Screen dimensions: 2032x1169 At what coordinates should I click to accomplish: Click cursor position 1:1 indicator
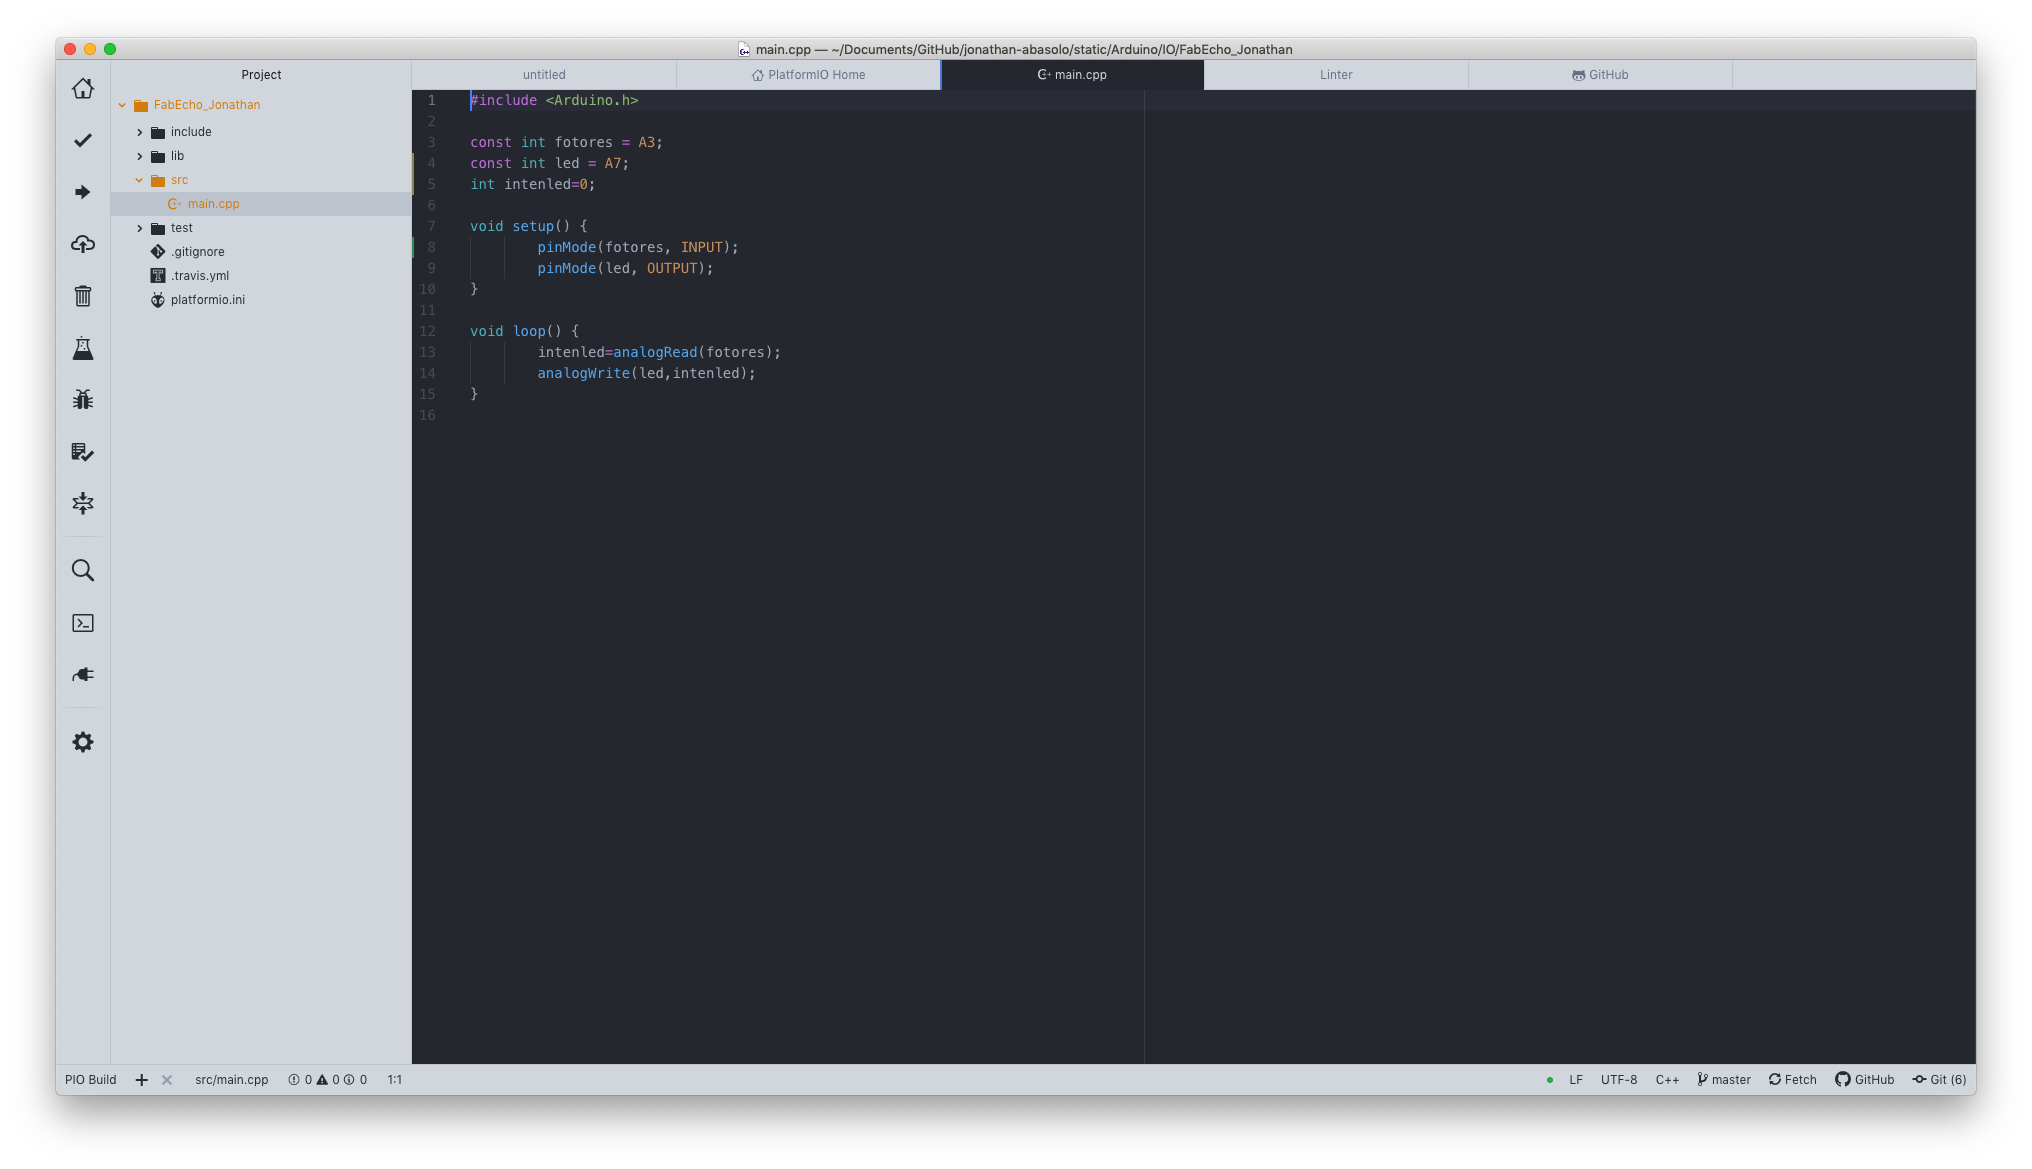395,1080
